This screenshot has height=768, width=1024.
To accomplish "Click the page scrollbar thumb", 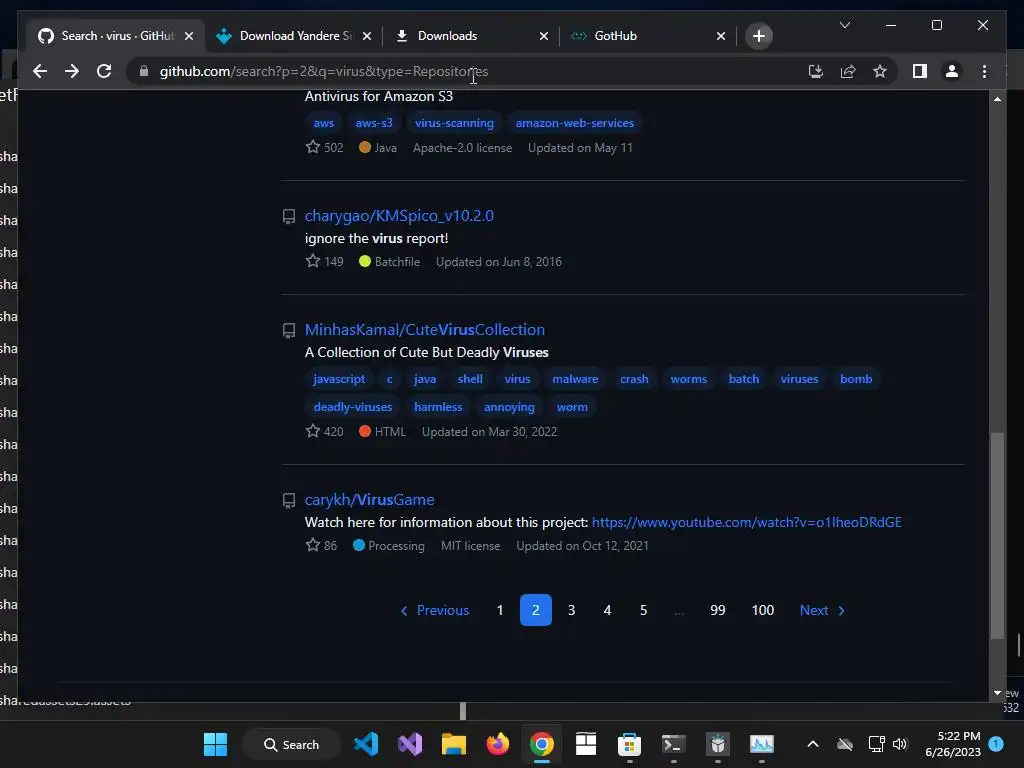I will [997, 536].
